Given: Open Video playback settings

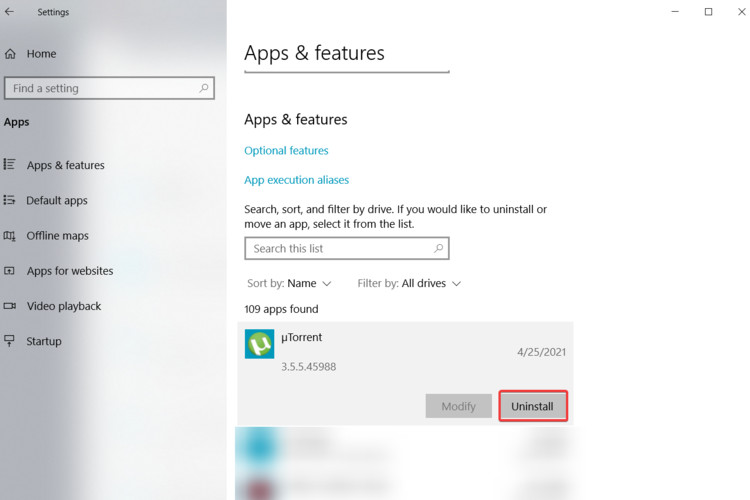Looking at the screenshot, I should click(x=64, y=306).
